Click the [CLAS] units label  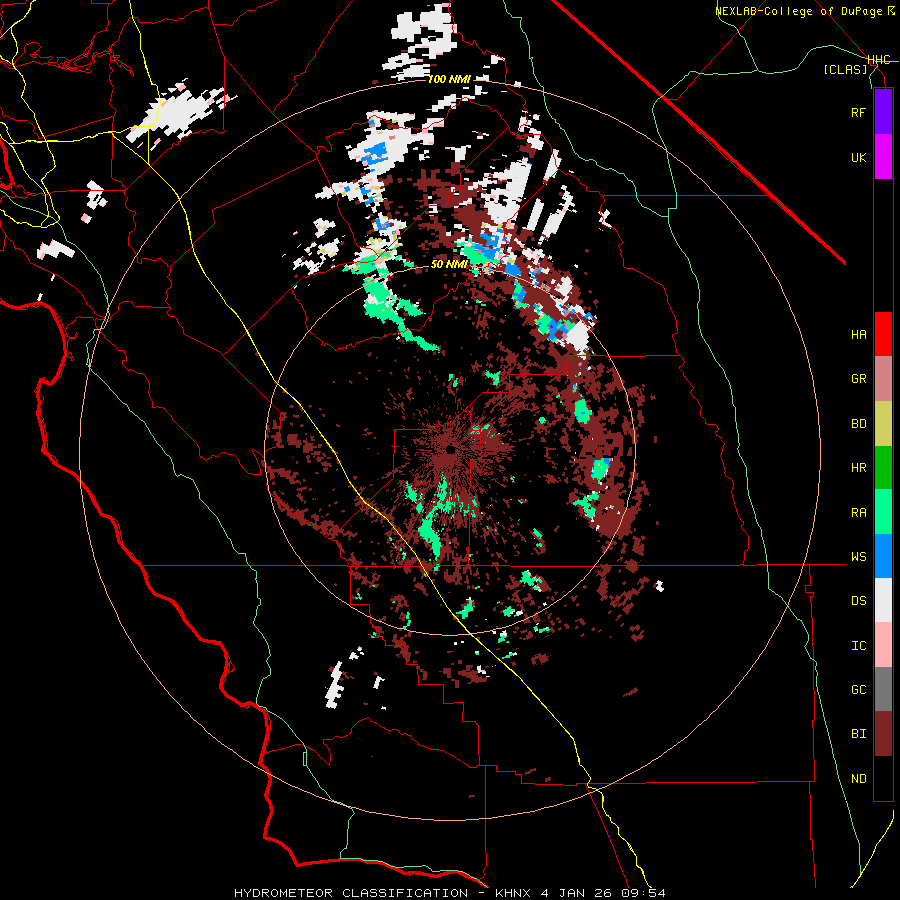point(845,69)
